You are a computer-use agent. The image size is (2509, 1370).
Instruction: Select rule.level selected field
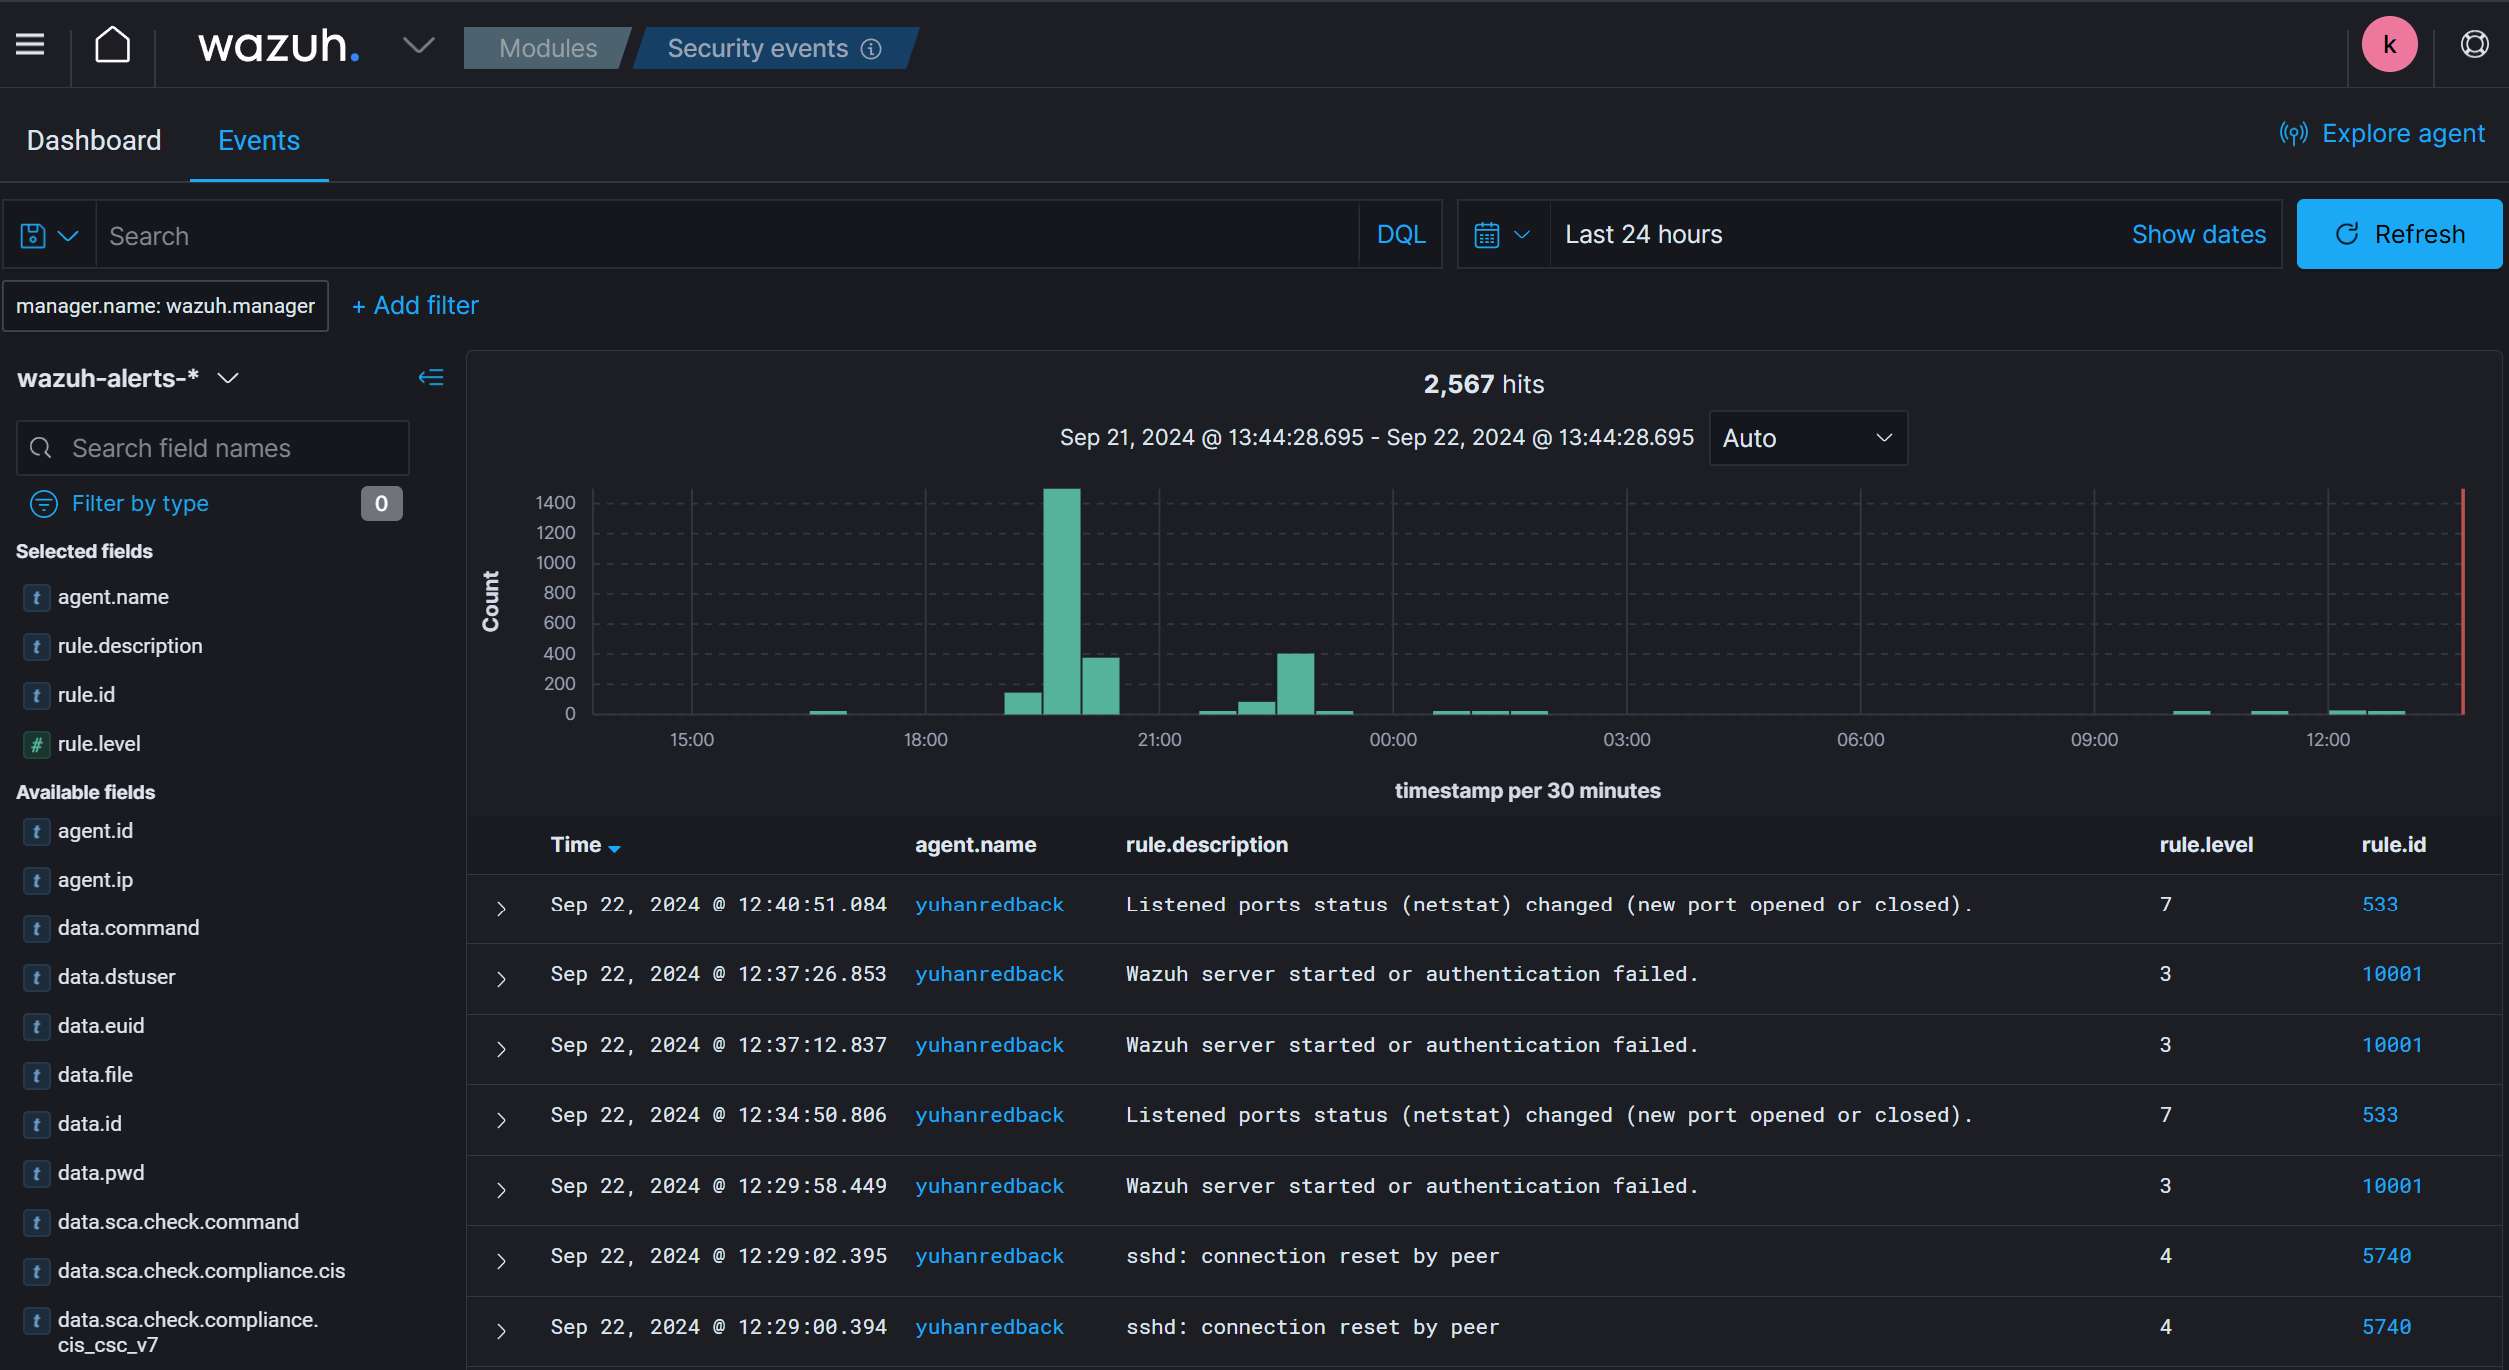coord(99,744)
